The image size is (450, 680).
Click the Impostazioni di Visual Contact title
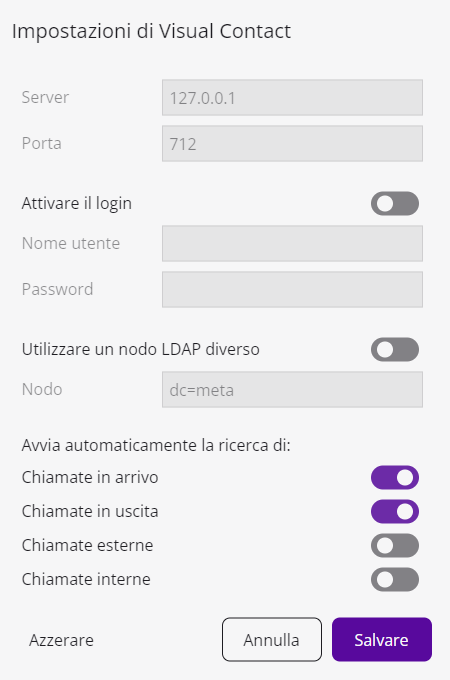(151, 31)
